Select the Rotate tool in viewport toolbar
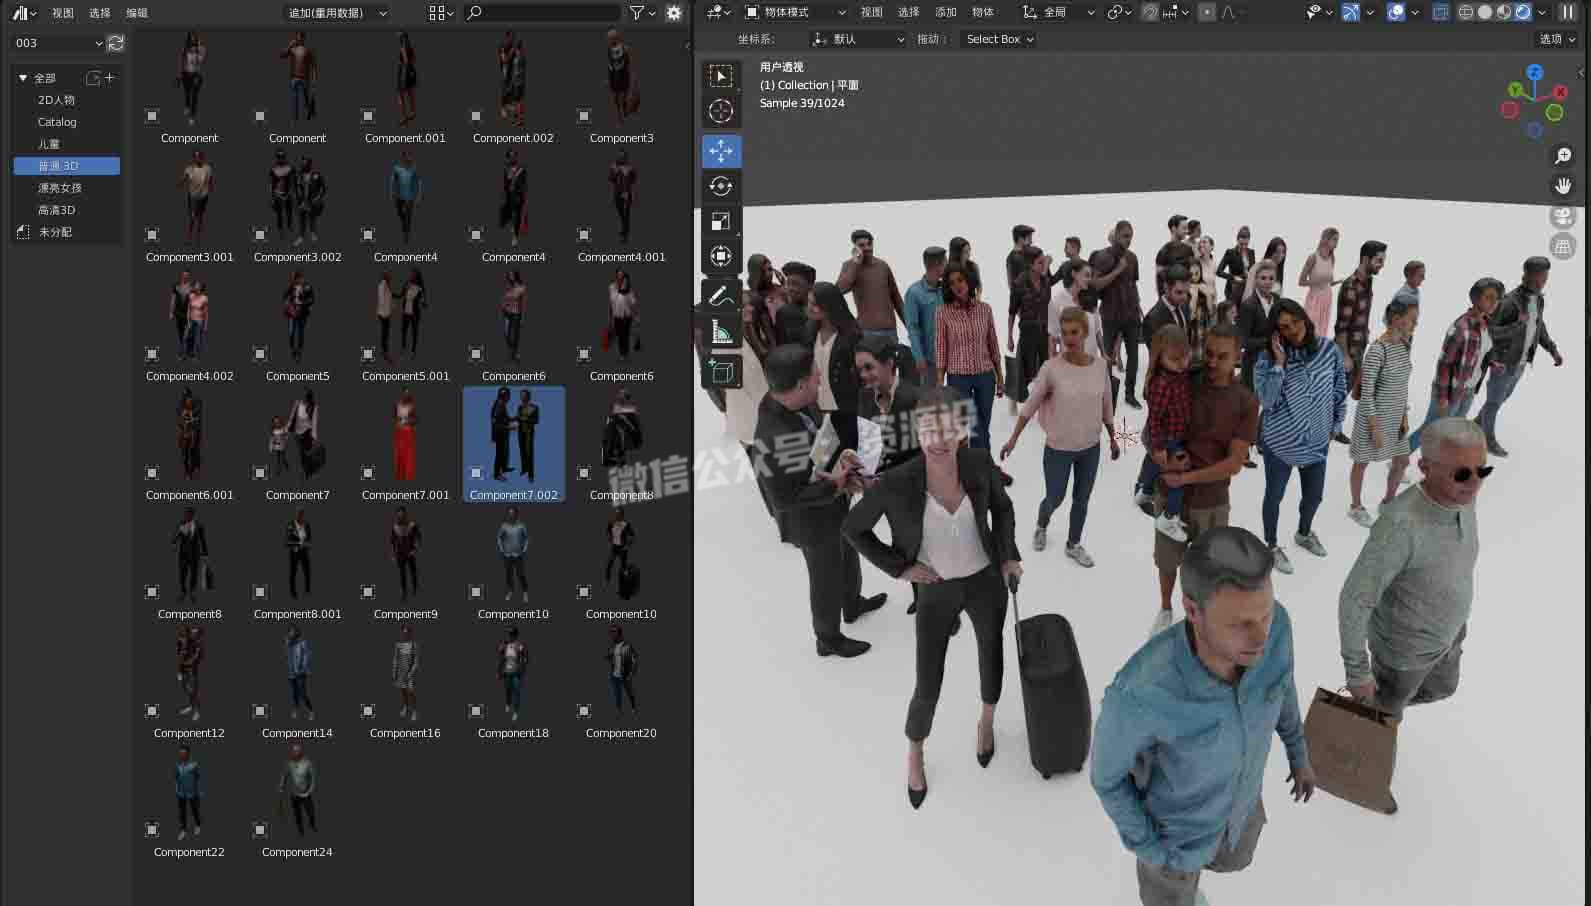This screenshot has height=906, width=1591. coord(721,186)
